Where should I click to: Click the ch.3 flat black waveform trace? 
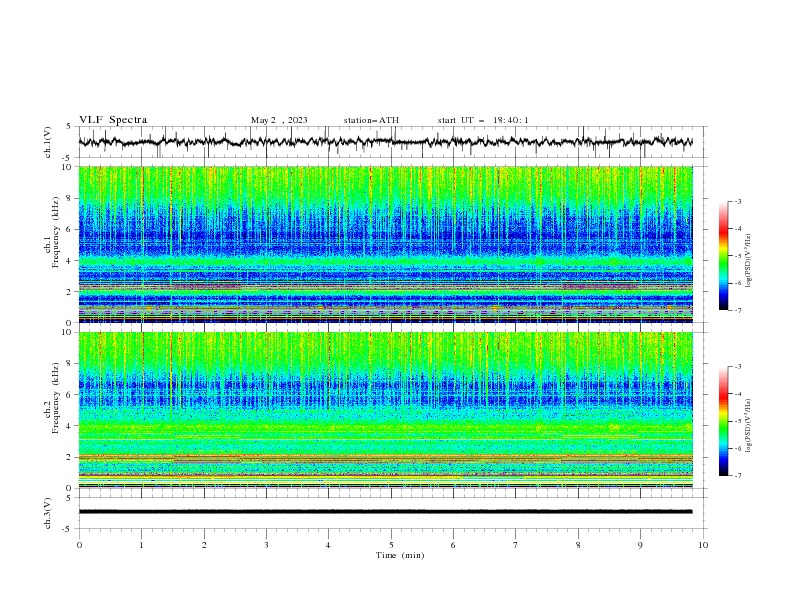coord(385,512)
